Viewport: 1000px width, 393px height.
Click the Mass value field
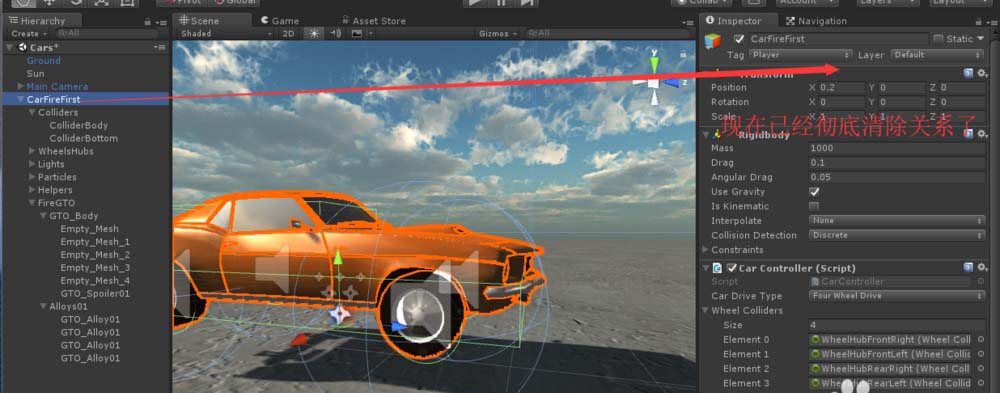click(x=897, y=148)
